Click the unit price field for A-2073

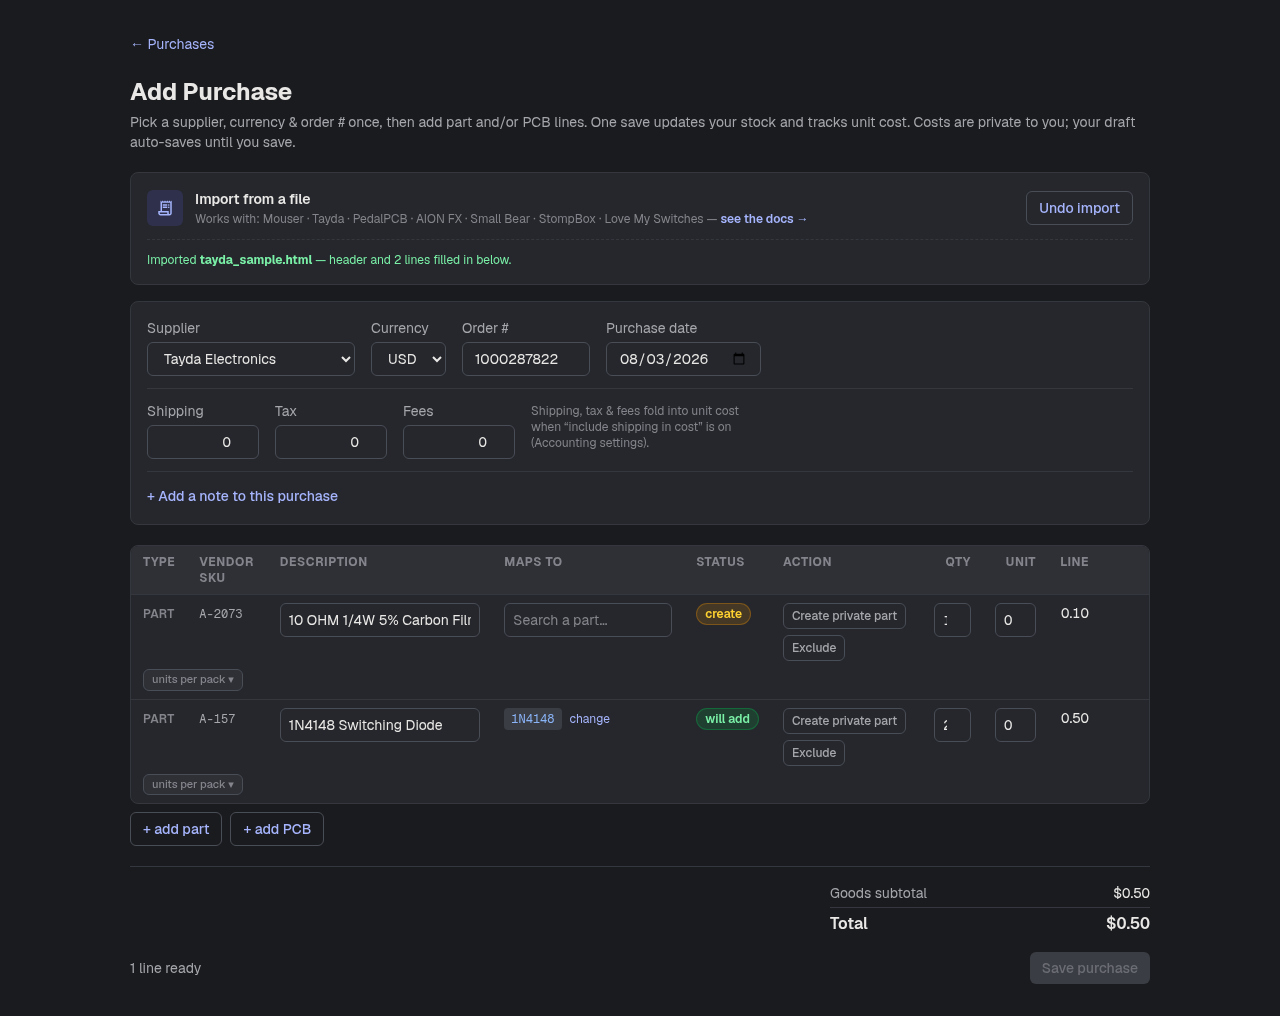tap(1015, 620)
